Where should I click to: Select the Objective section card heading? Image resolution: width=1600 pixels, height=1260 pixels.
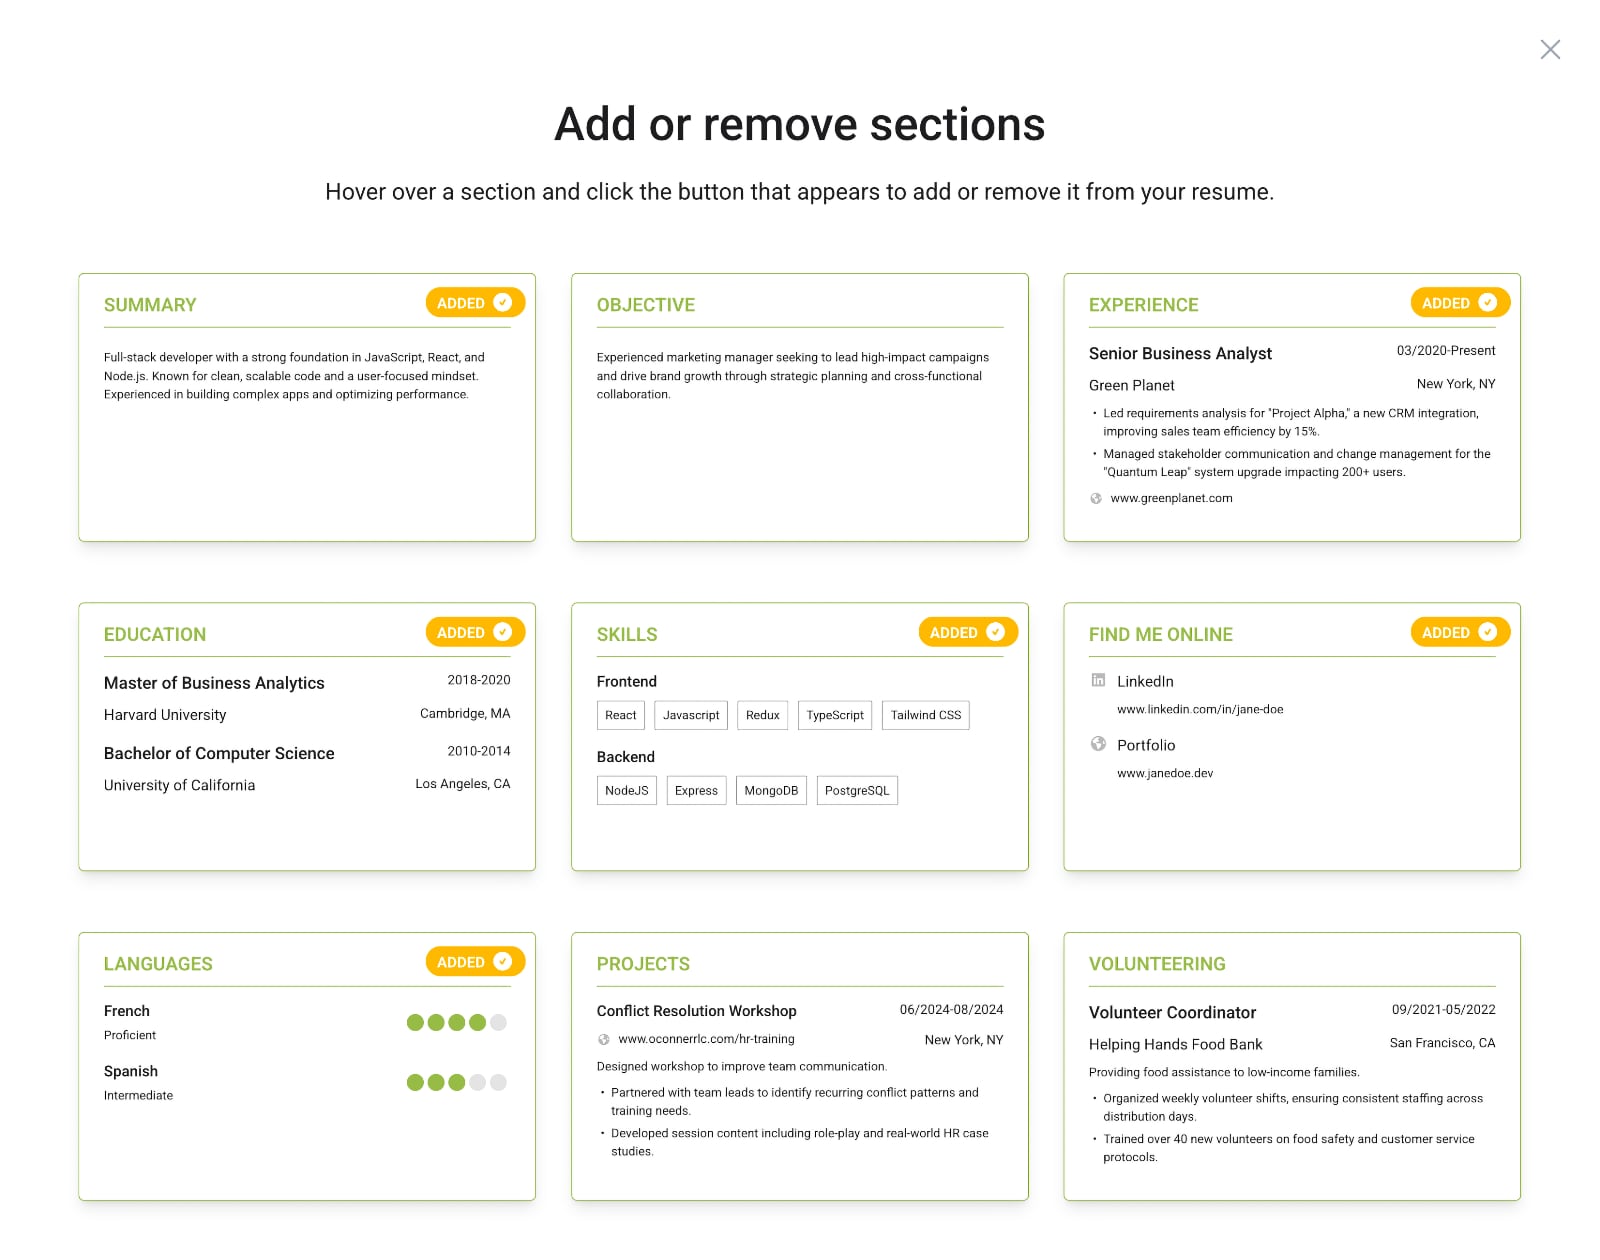tap(646, 305)
